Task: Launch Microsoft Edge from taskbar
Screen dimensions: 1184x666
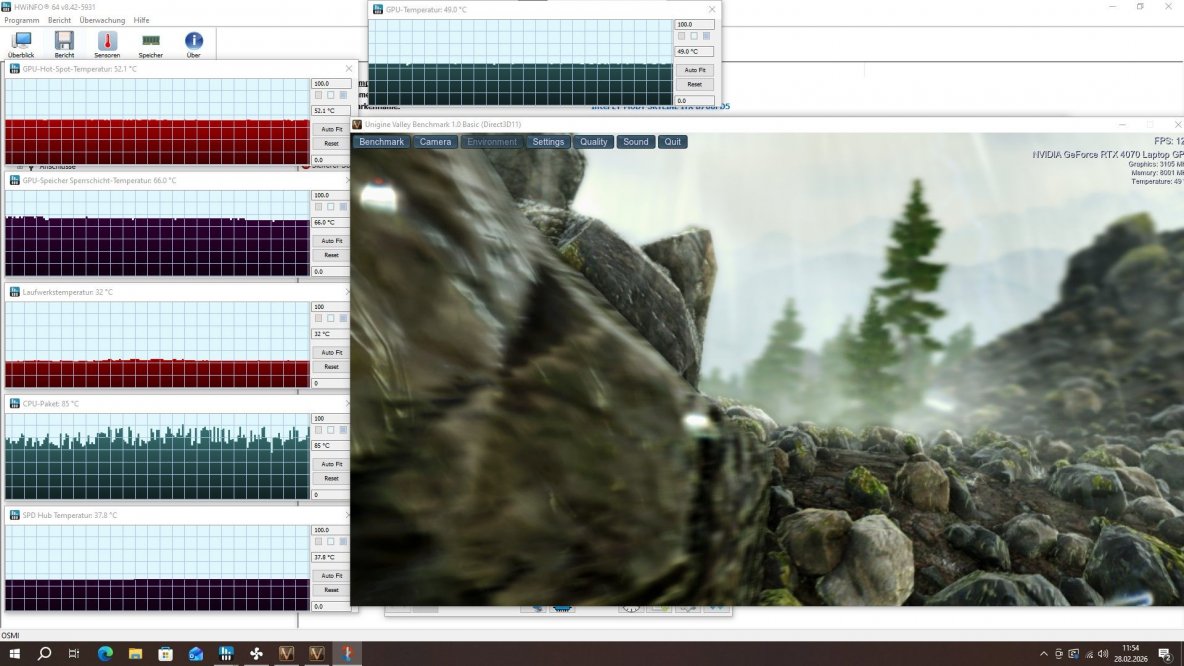Action: [x=105, y=654]
